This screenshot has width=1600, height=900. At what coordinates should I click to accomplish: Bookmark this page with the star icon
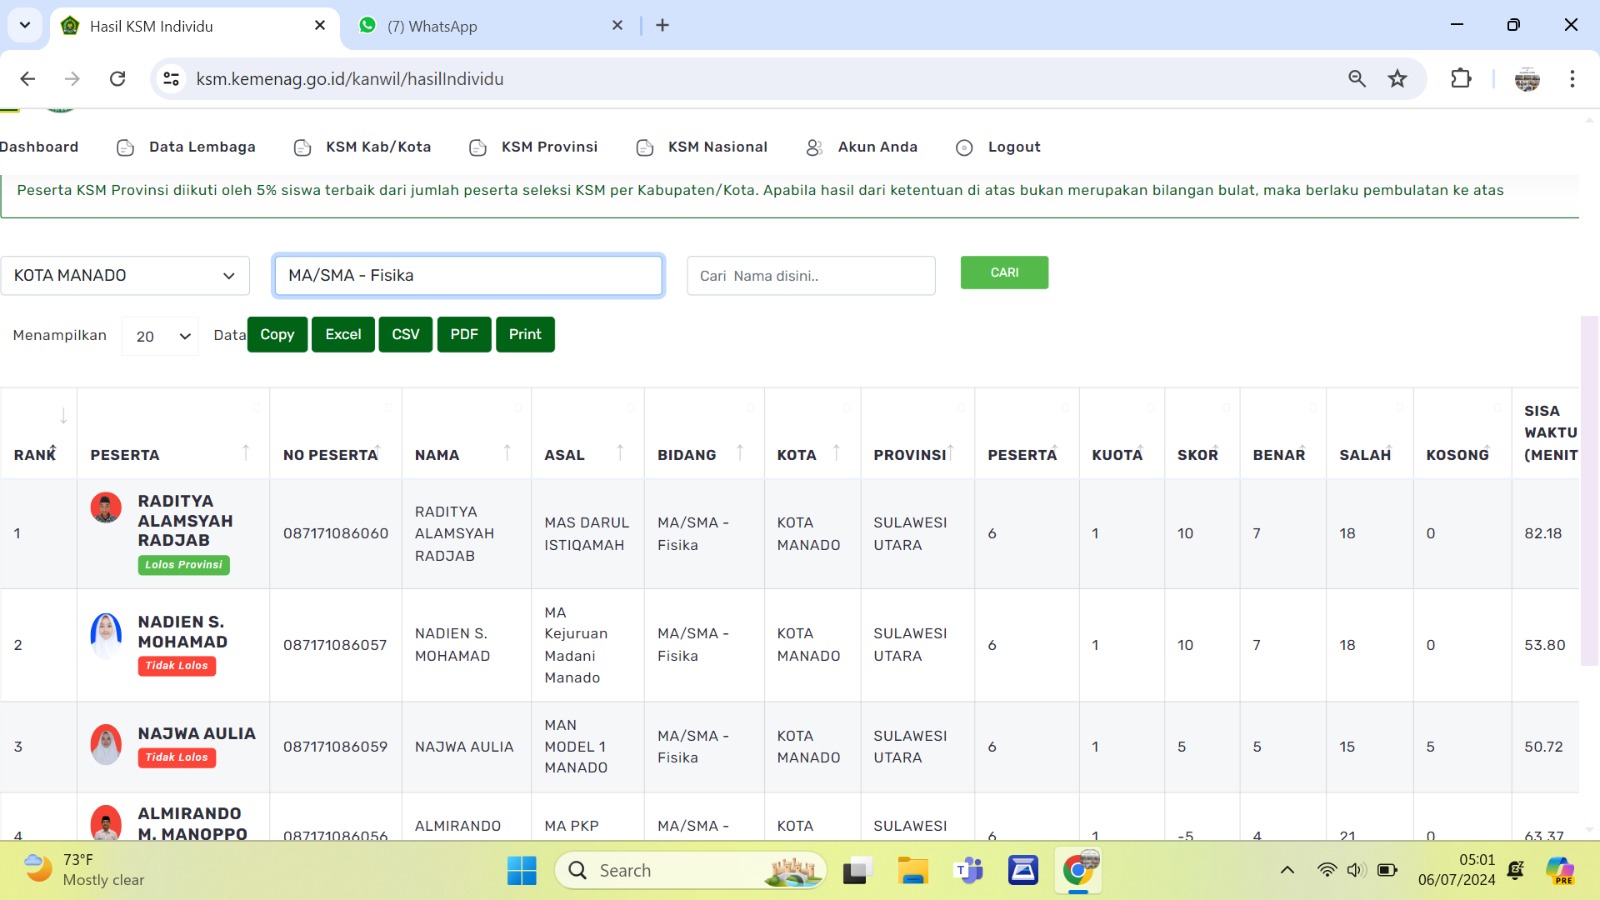click(x=1397, y=79)
